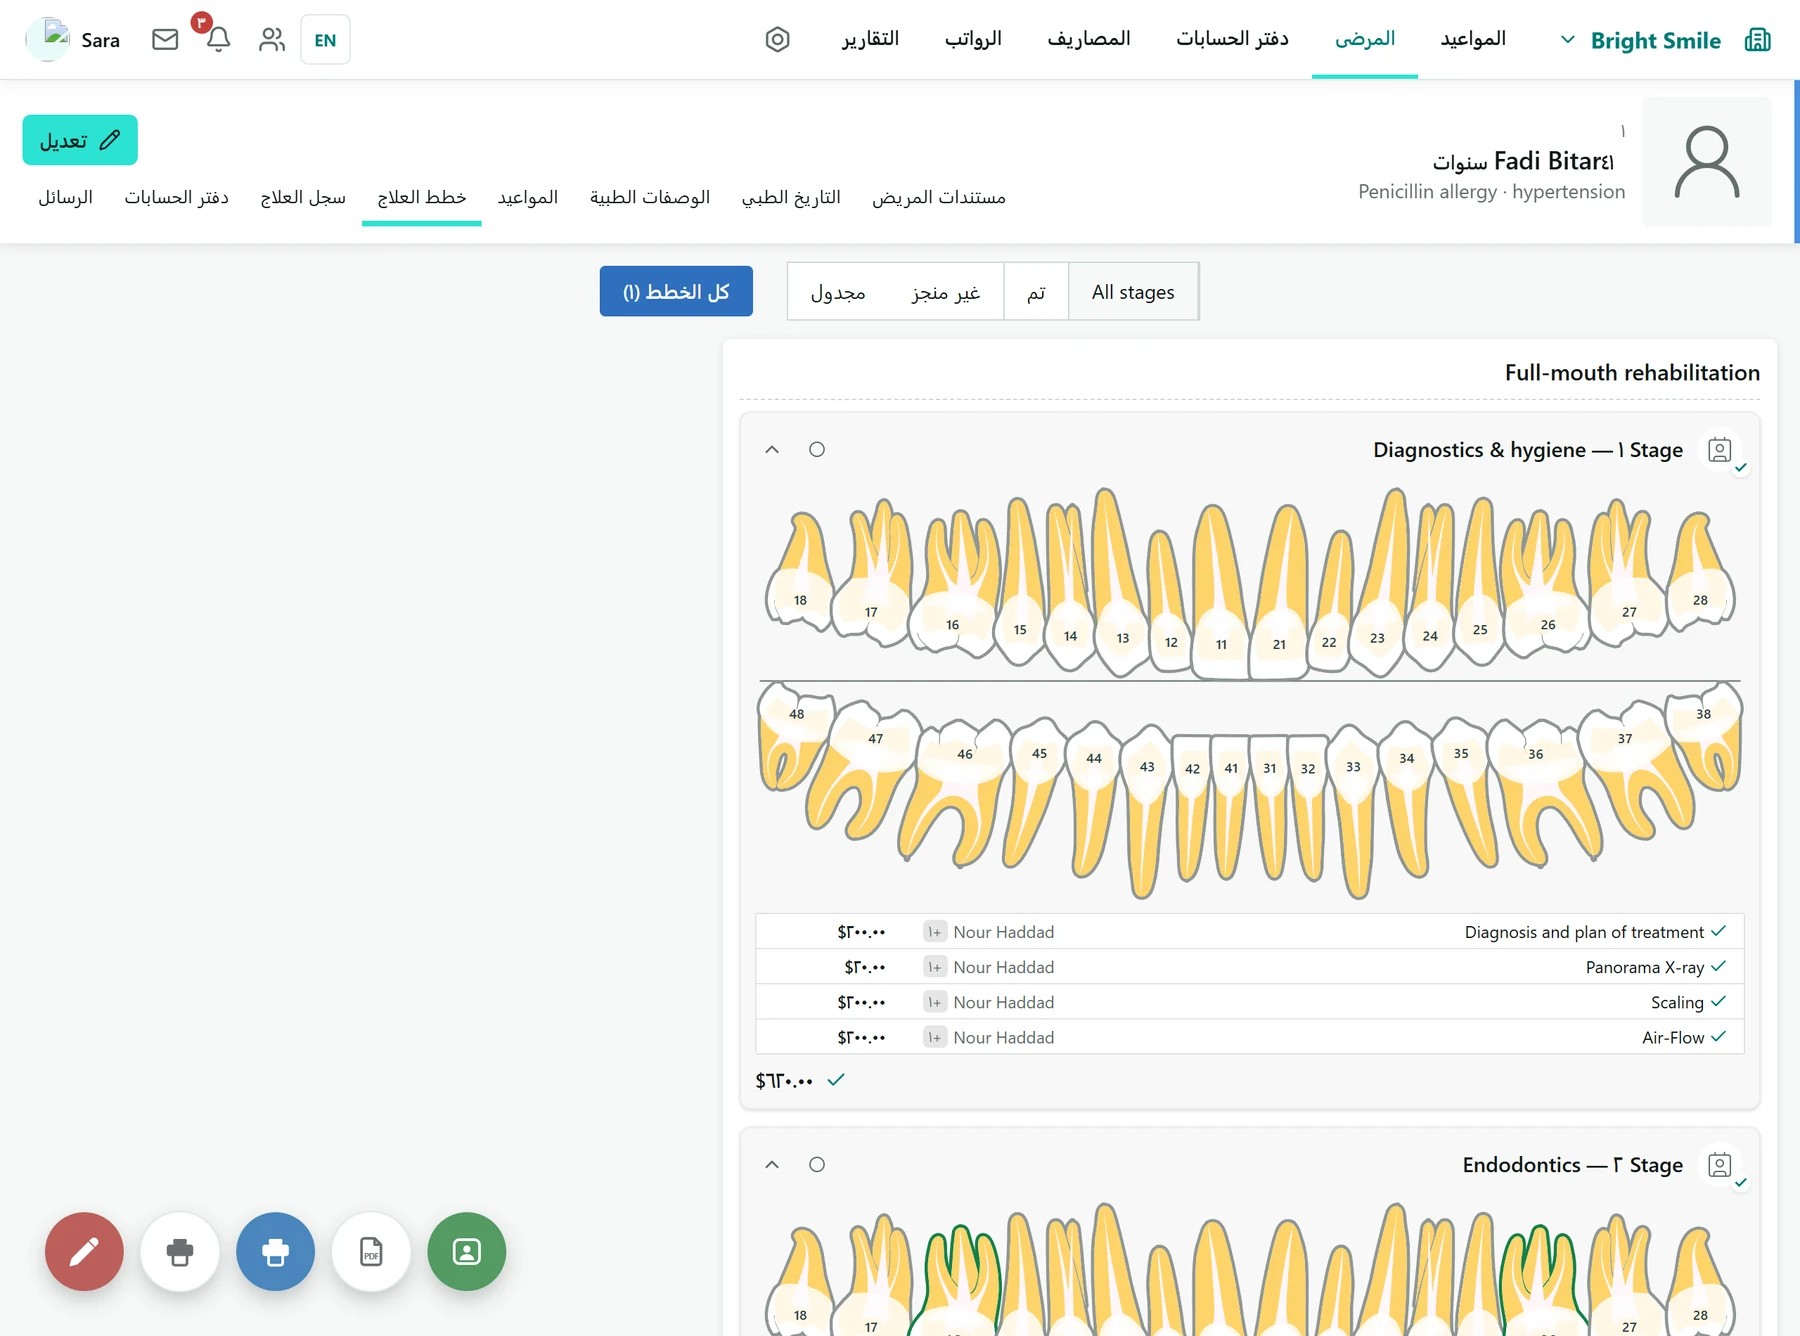The width and height of the screenshot is (1800, 1336).
Task: Open patient tab الوصفات الطبية
Action: click(x=650, y=197)
